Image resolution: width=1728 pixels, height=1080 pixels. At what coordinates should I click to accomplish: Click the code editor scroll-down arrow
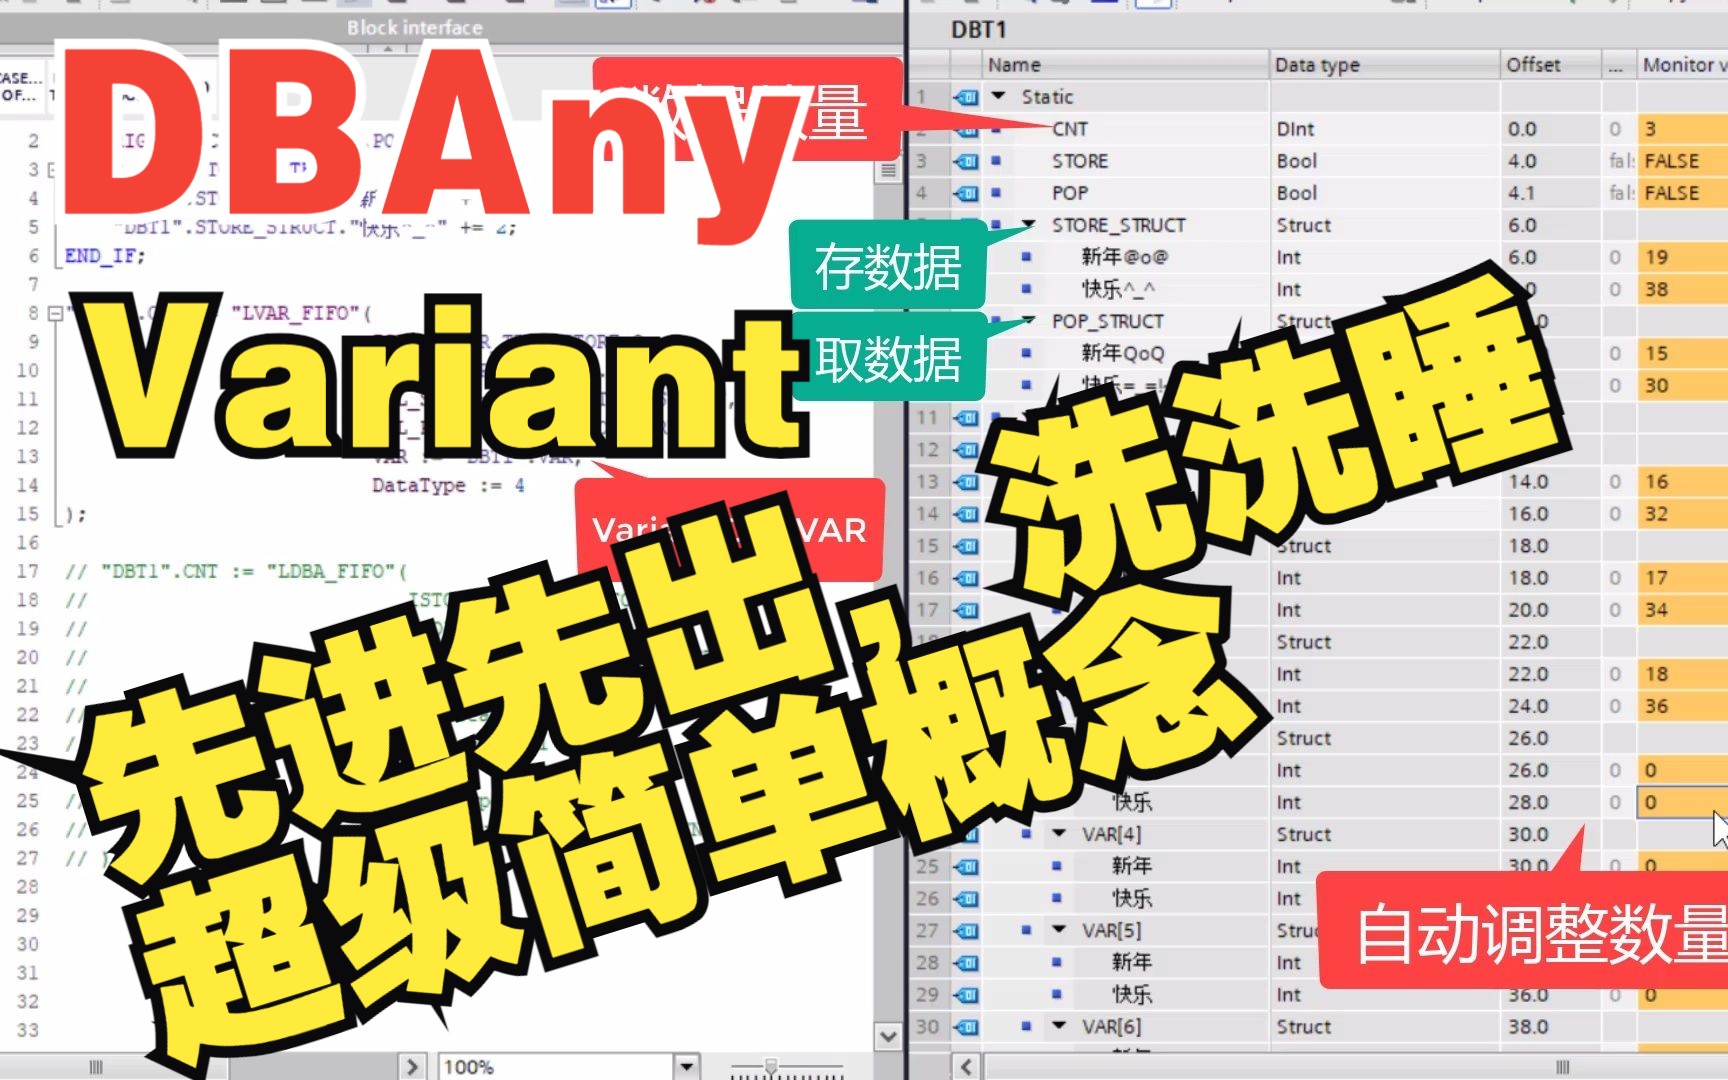(x=888, y=1037)
